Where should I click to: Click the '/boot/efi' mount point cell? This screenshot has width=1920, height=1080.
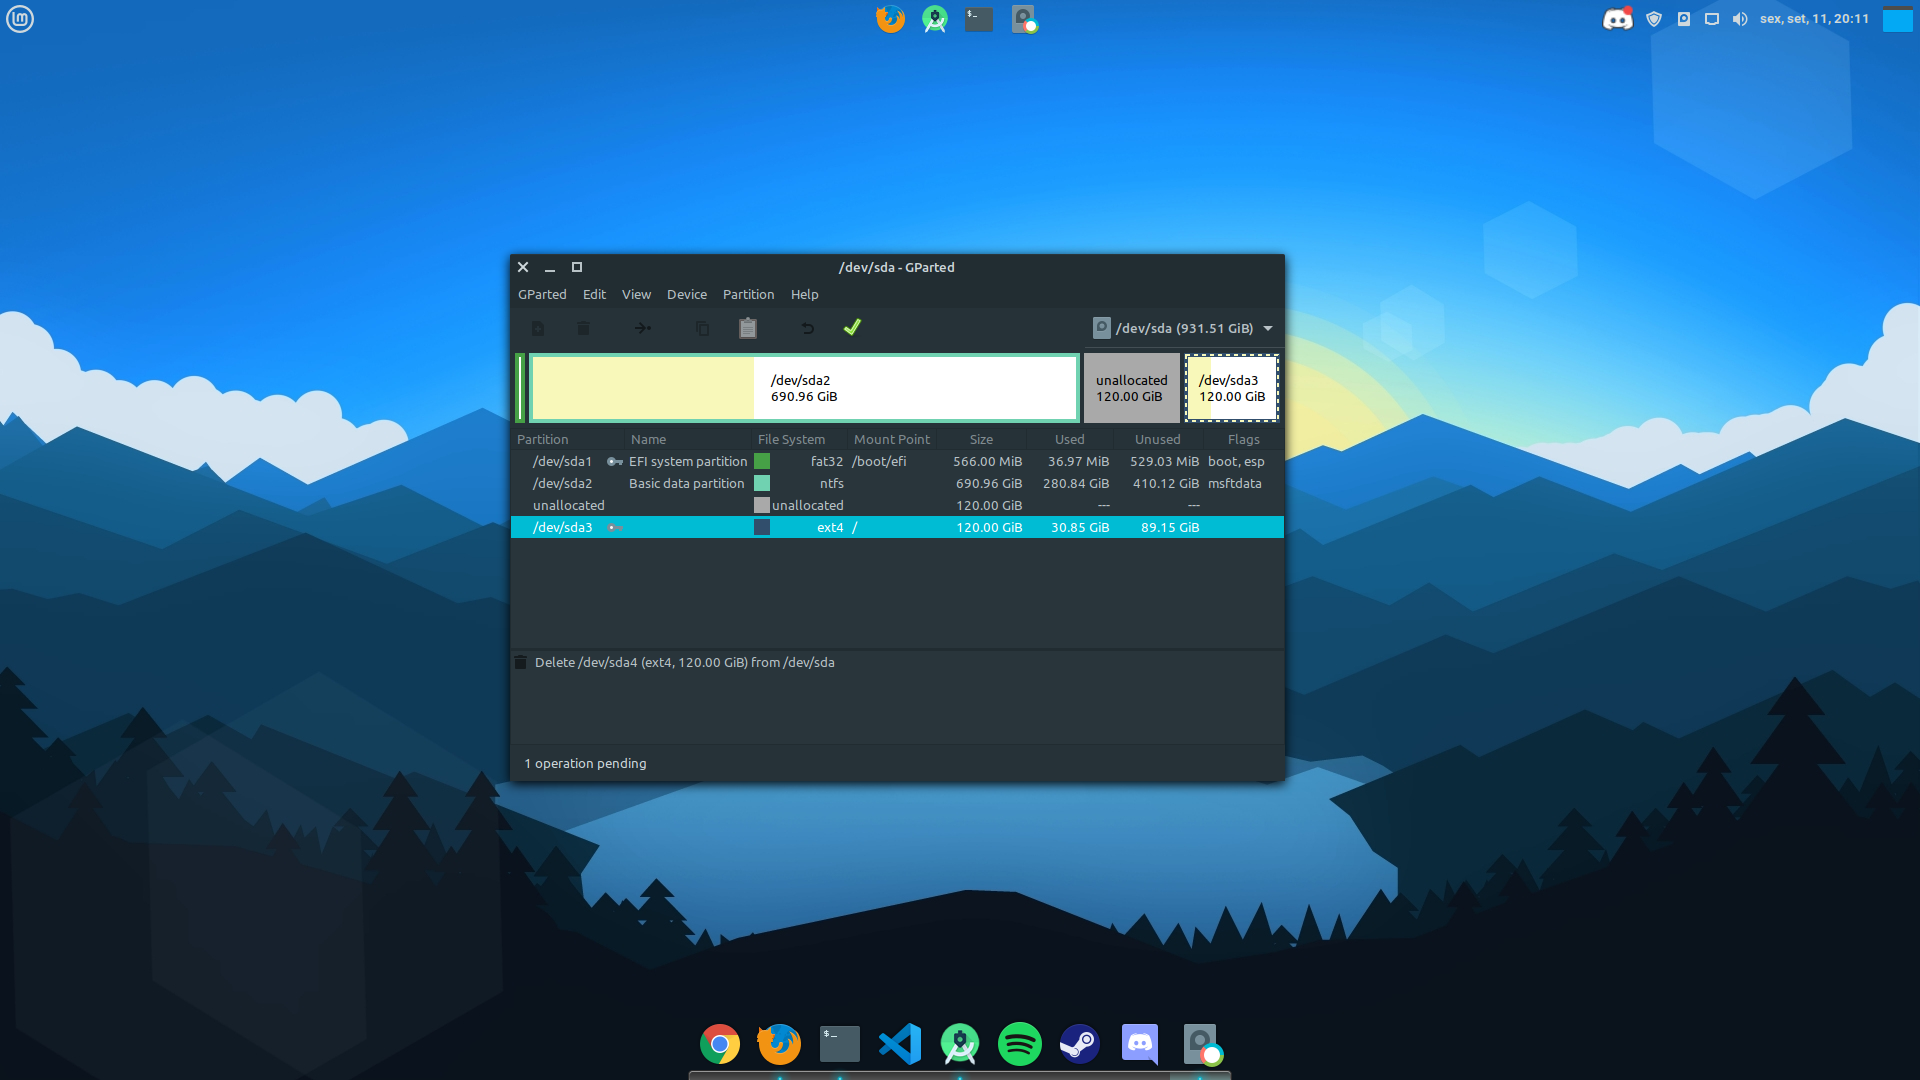(879, 461)
